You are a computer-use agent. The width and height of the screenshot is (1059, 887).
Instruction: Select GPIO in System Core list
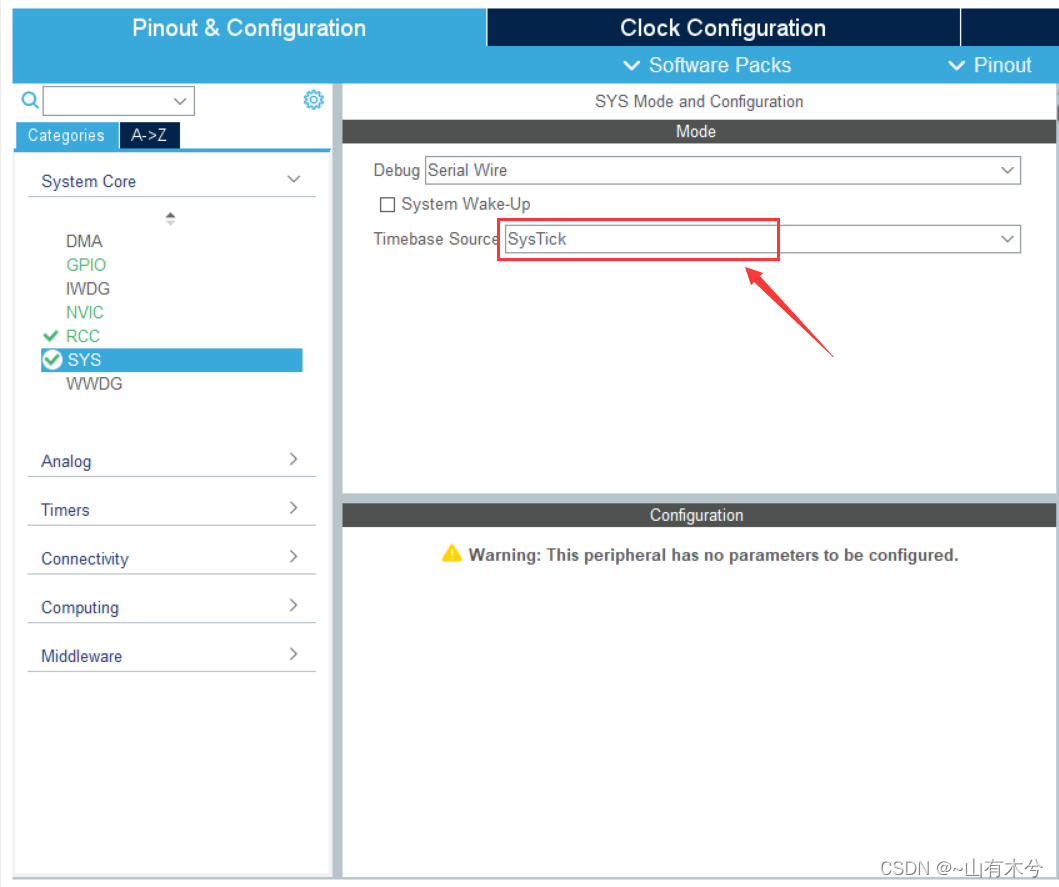86,265
